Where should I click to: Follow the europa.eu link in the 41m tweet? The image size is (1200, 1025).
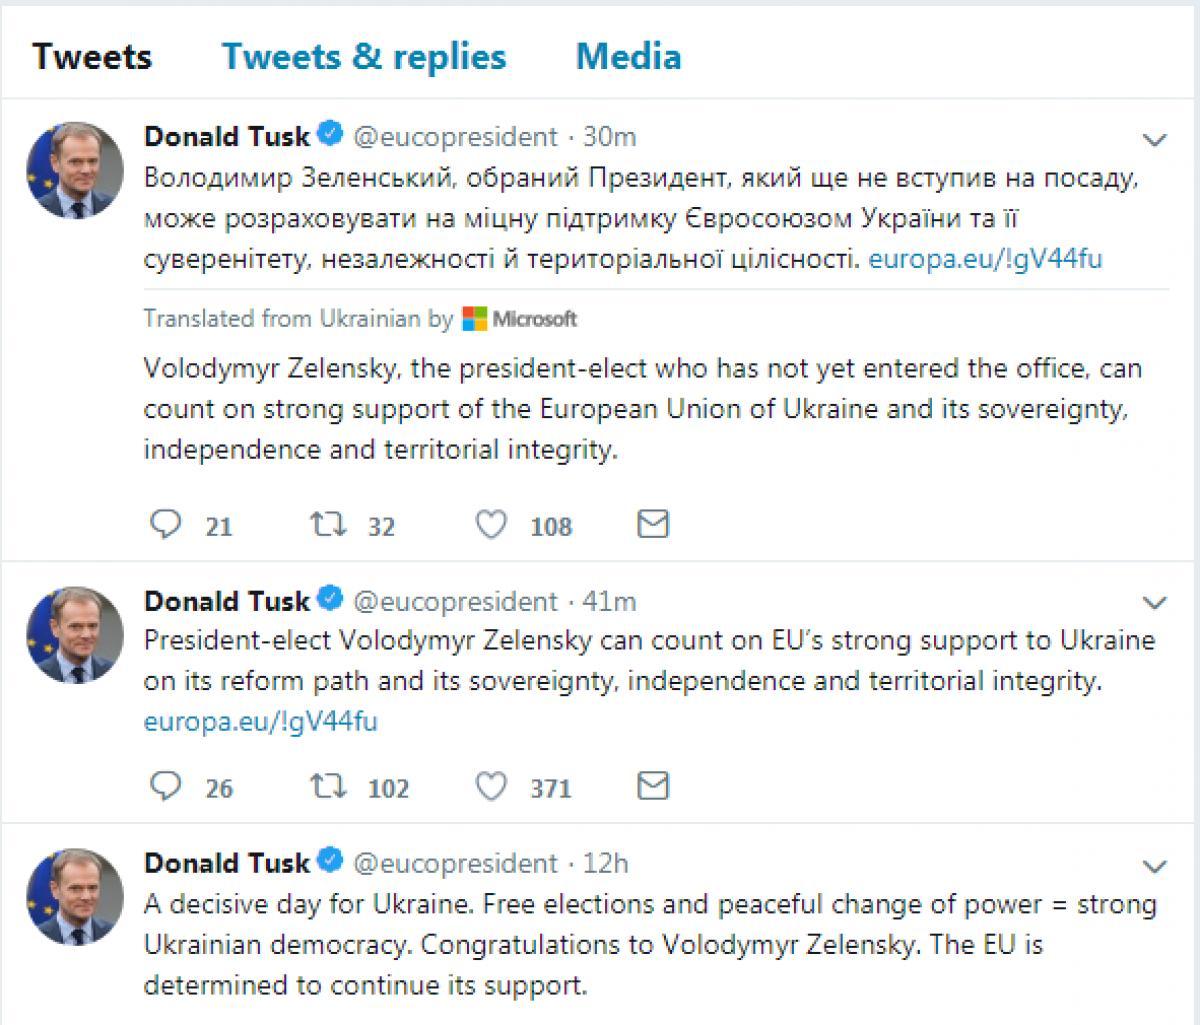tap(261, 721)
